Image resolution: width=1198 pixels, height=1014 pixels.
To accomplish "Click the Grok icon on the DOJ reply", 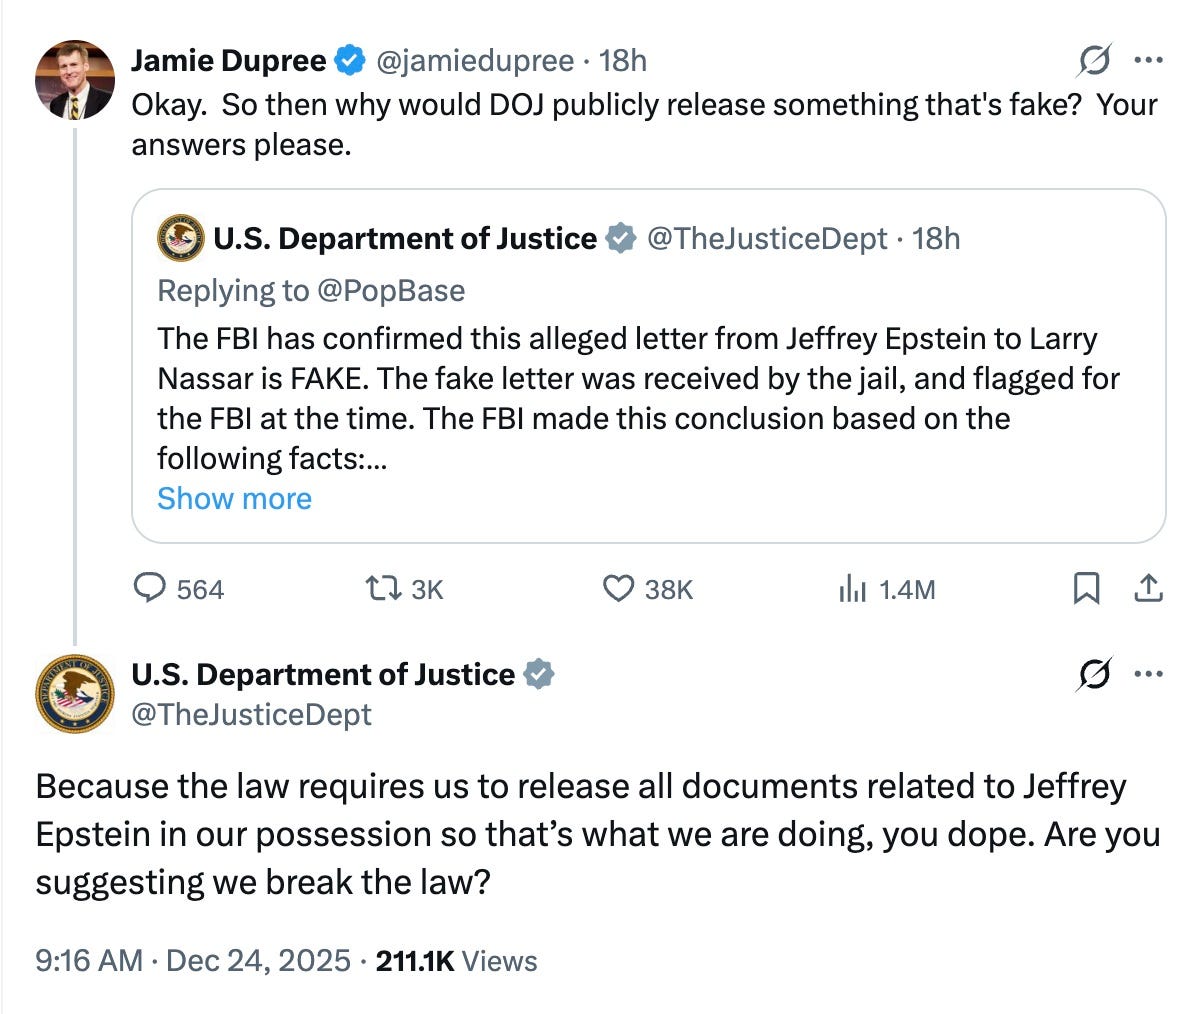I will (x=1095, y=676).
